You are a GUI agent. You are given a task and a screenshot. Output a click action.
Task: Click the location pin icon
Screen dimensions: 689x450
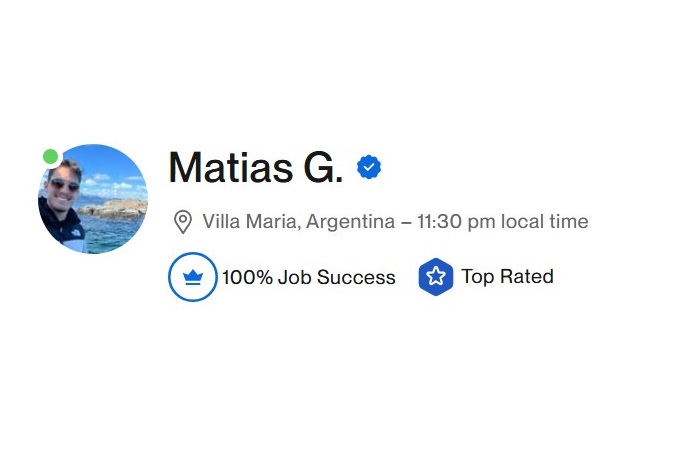click(x=183, y=222)
